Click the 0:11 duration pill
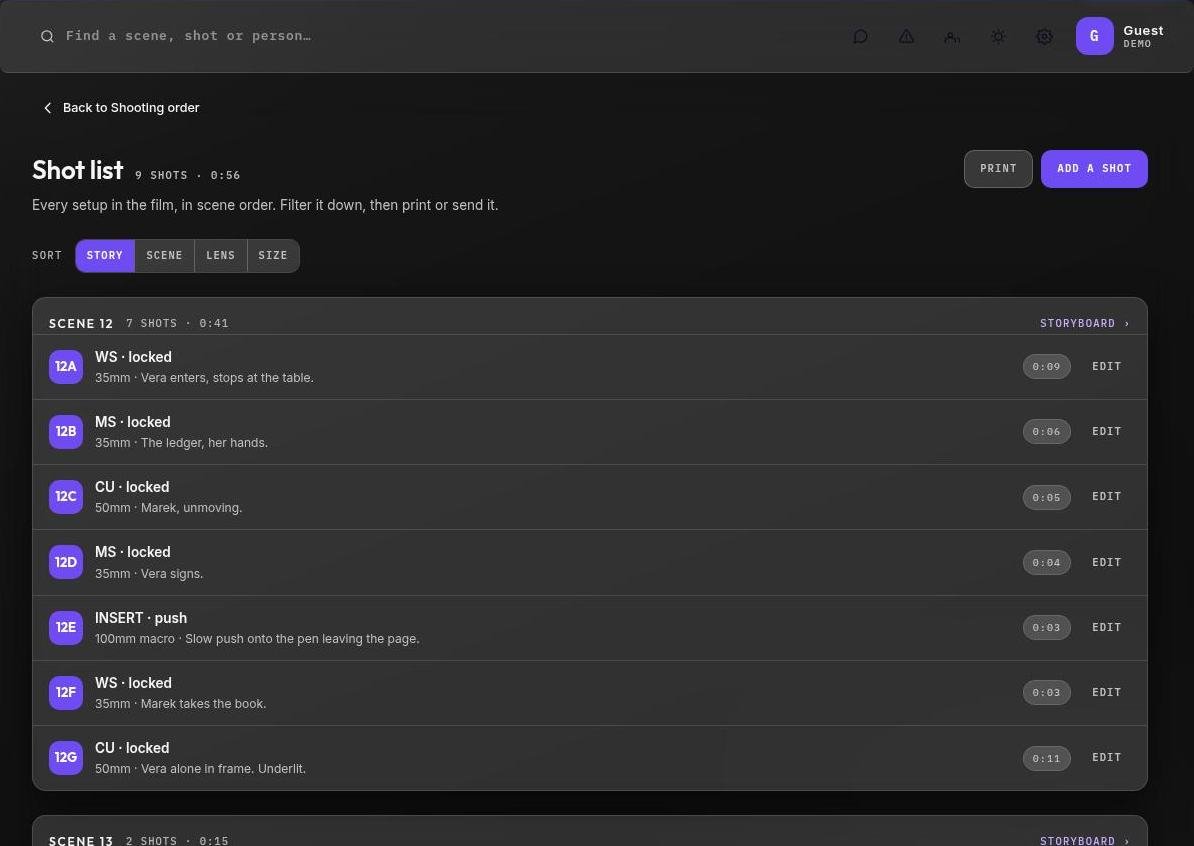Viewport: 1194px width, 846px height. 1046,758
